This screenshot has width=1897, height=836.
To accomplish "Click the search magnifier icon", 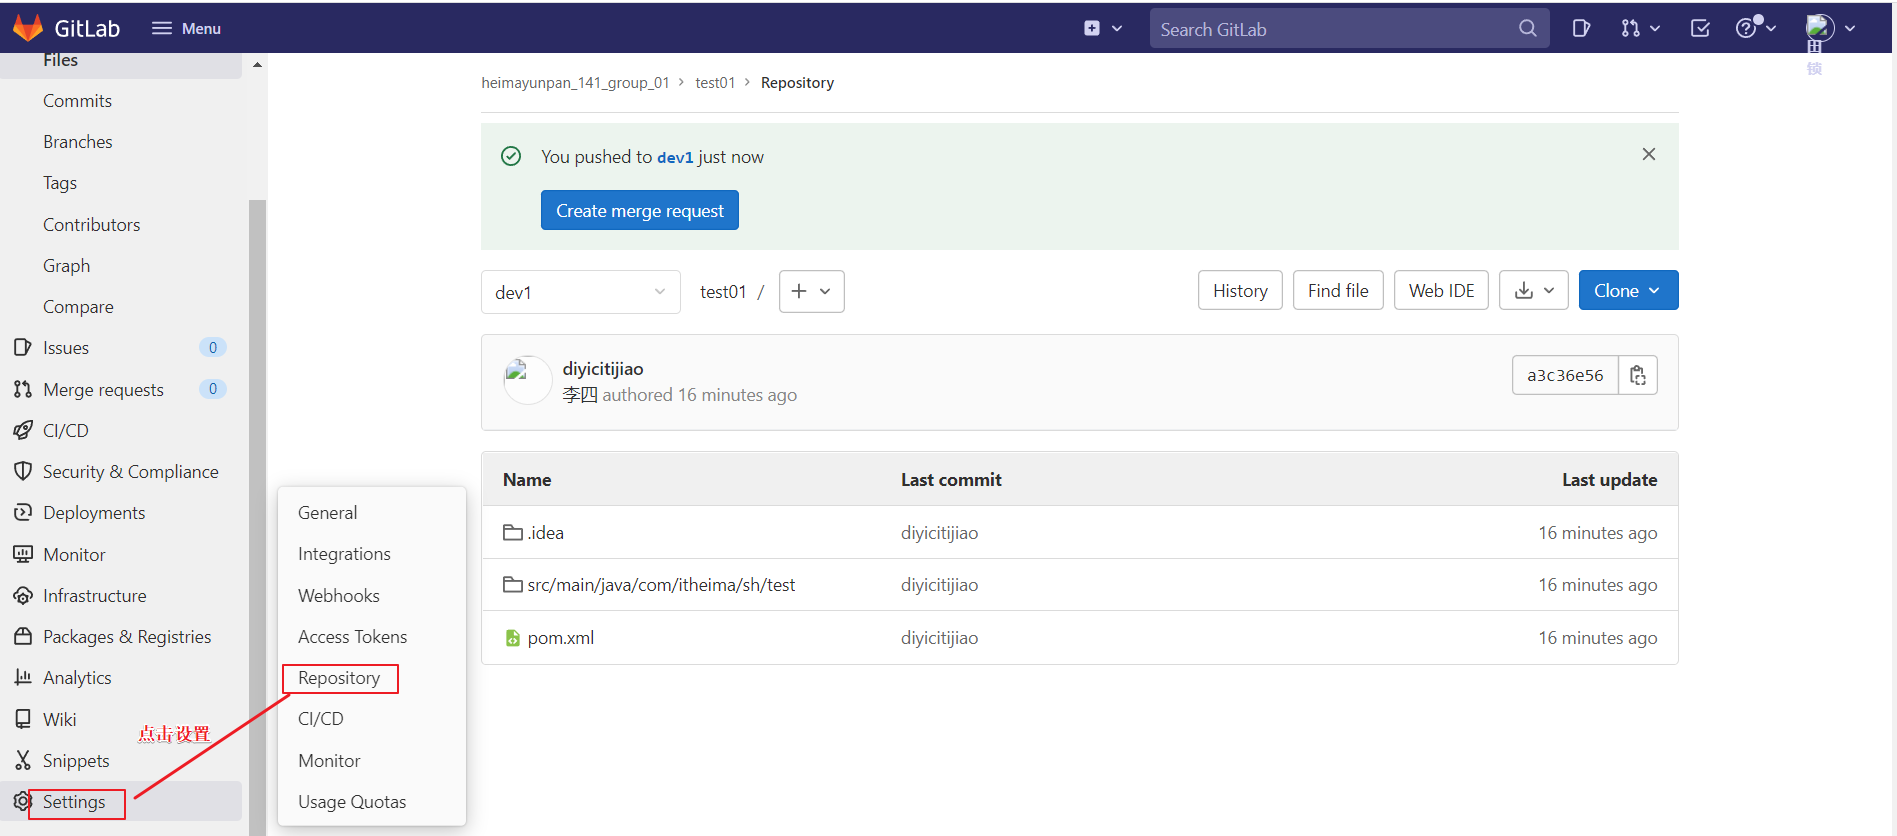I will (x=1527, y=28).
